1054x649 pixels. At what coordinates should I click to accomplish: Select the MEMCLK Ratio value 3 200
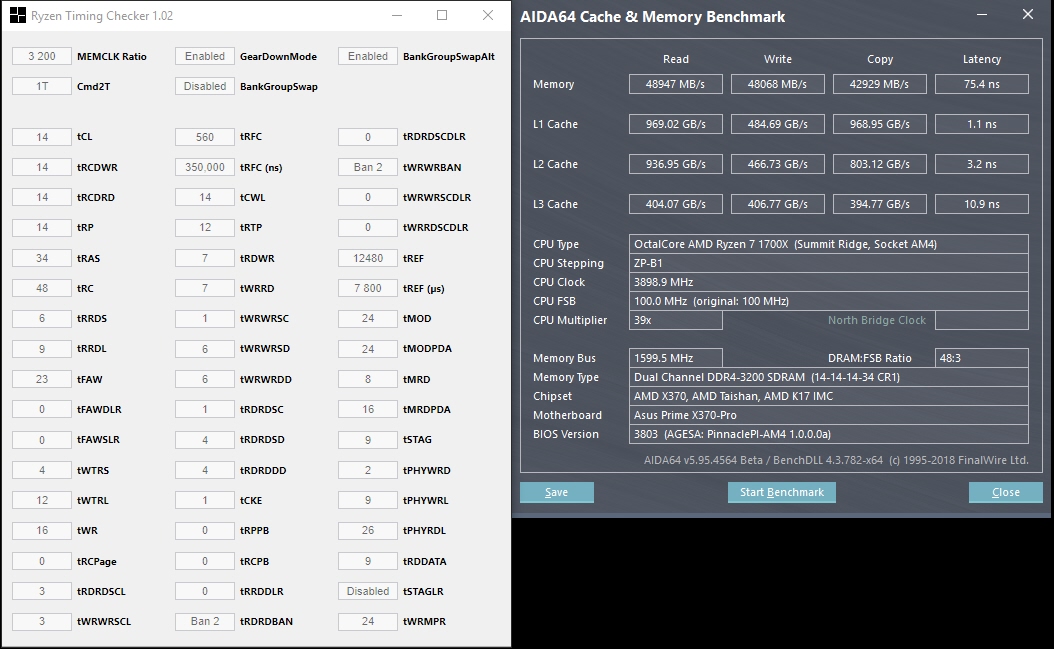[42, 56]
